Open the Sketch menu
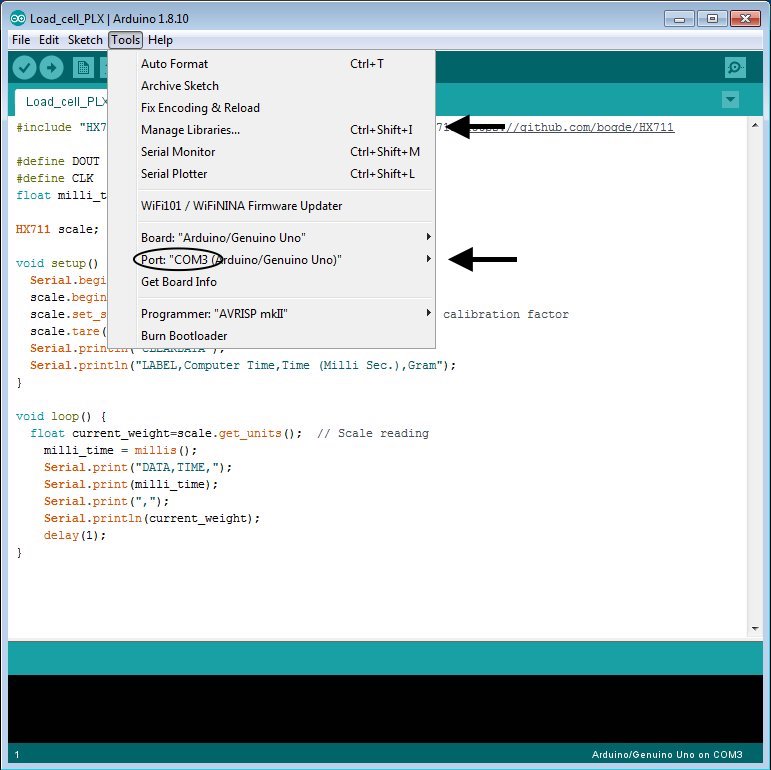The image size is (771, 770). pos(85,40)
